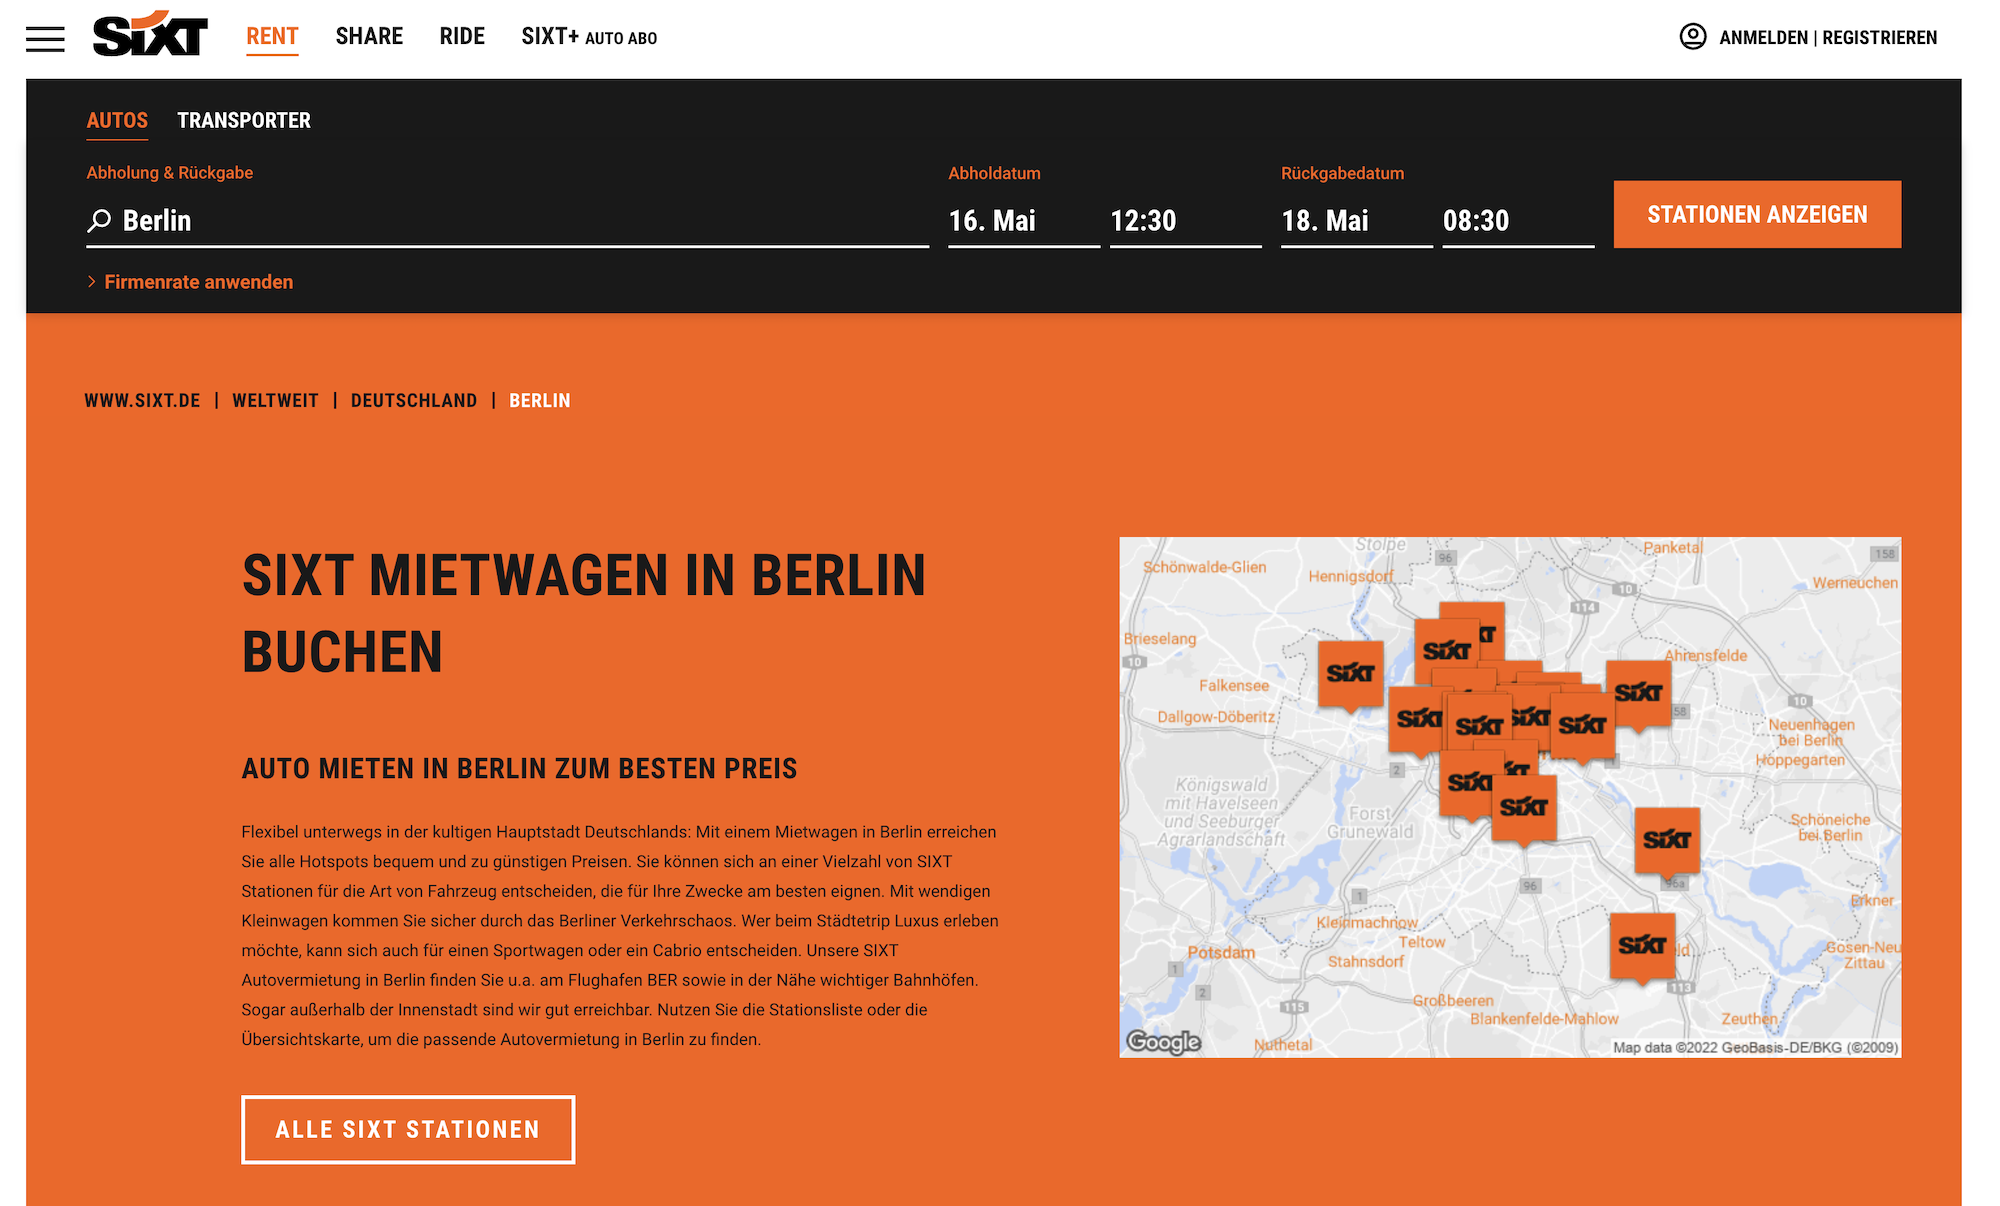Click the southernmost SIXT map pin near Blankenfelde-Mahlow

coord(1642,946)
